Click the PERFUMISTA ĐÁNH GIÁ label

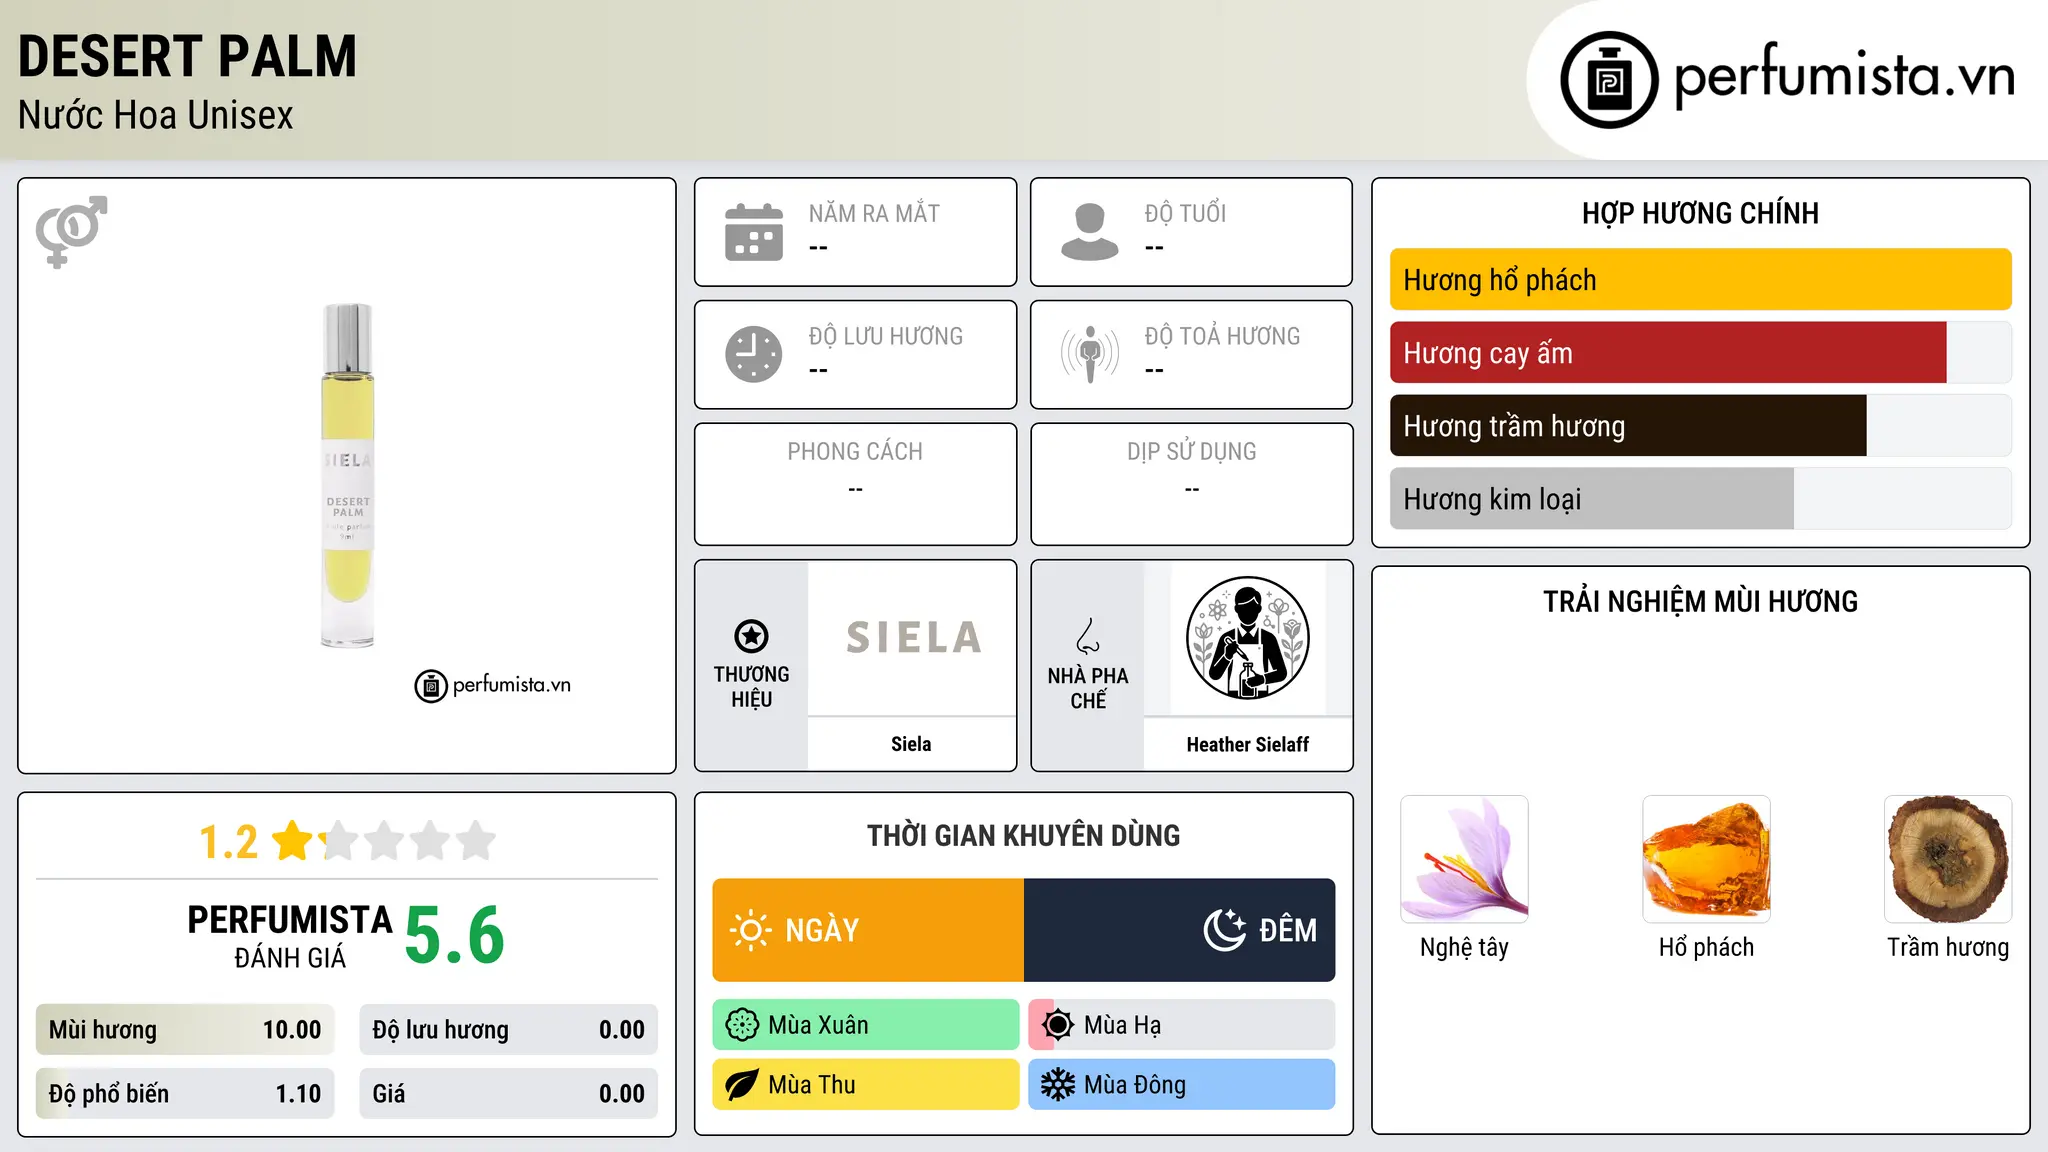[290, 936]
